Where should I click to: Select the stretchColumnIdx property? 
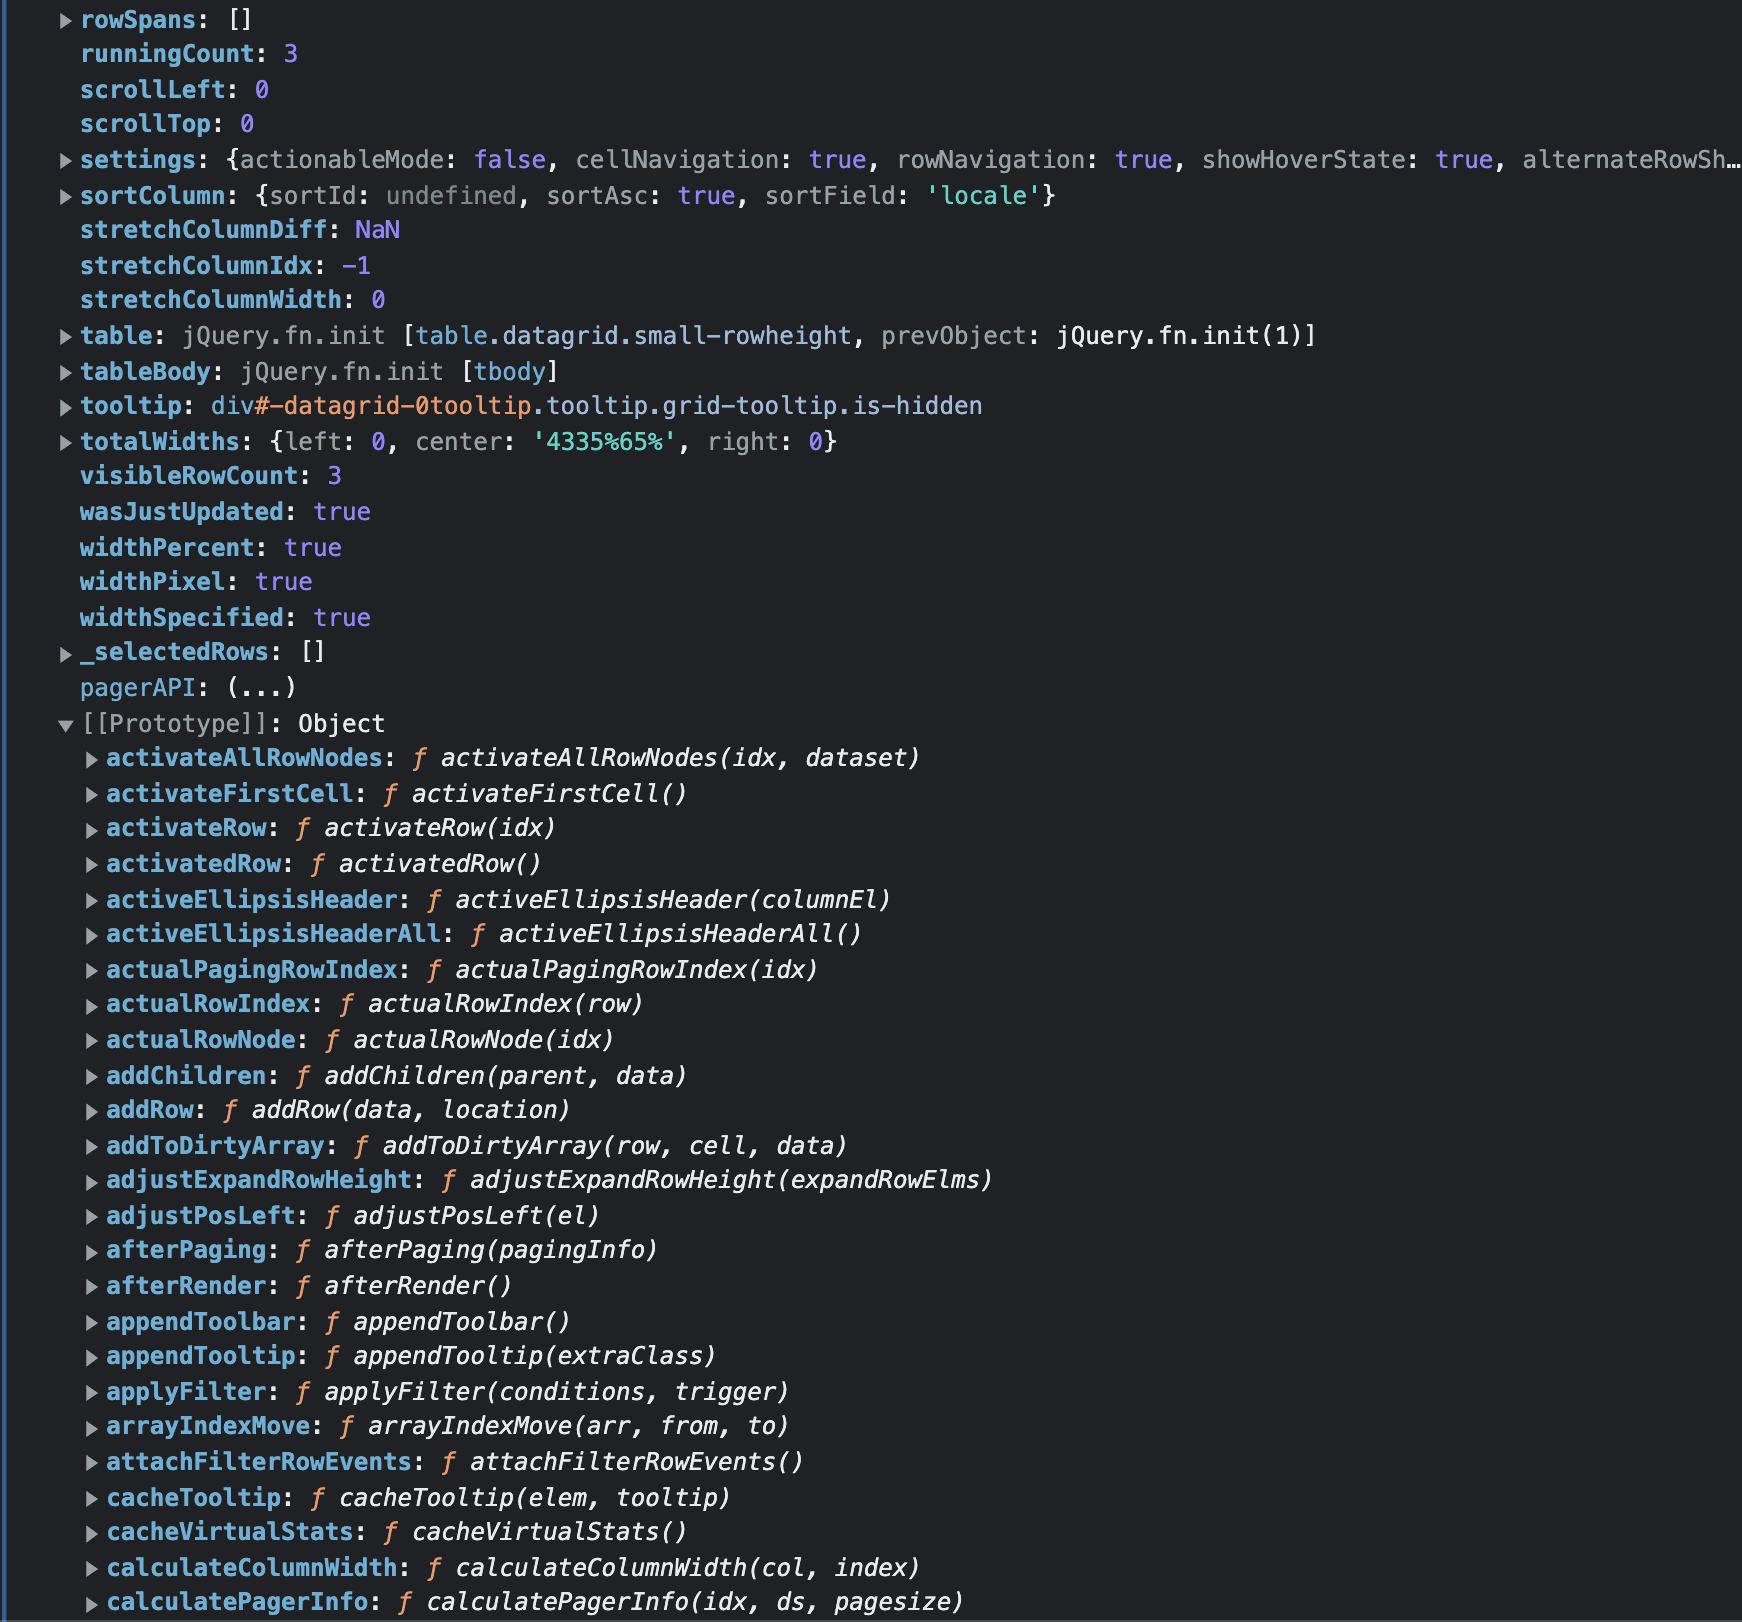(197, 266)
